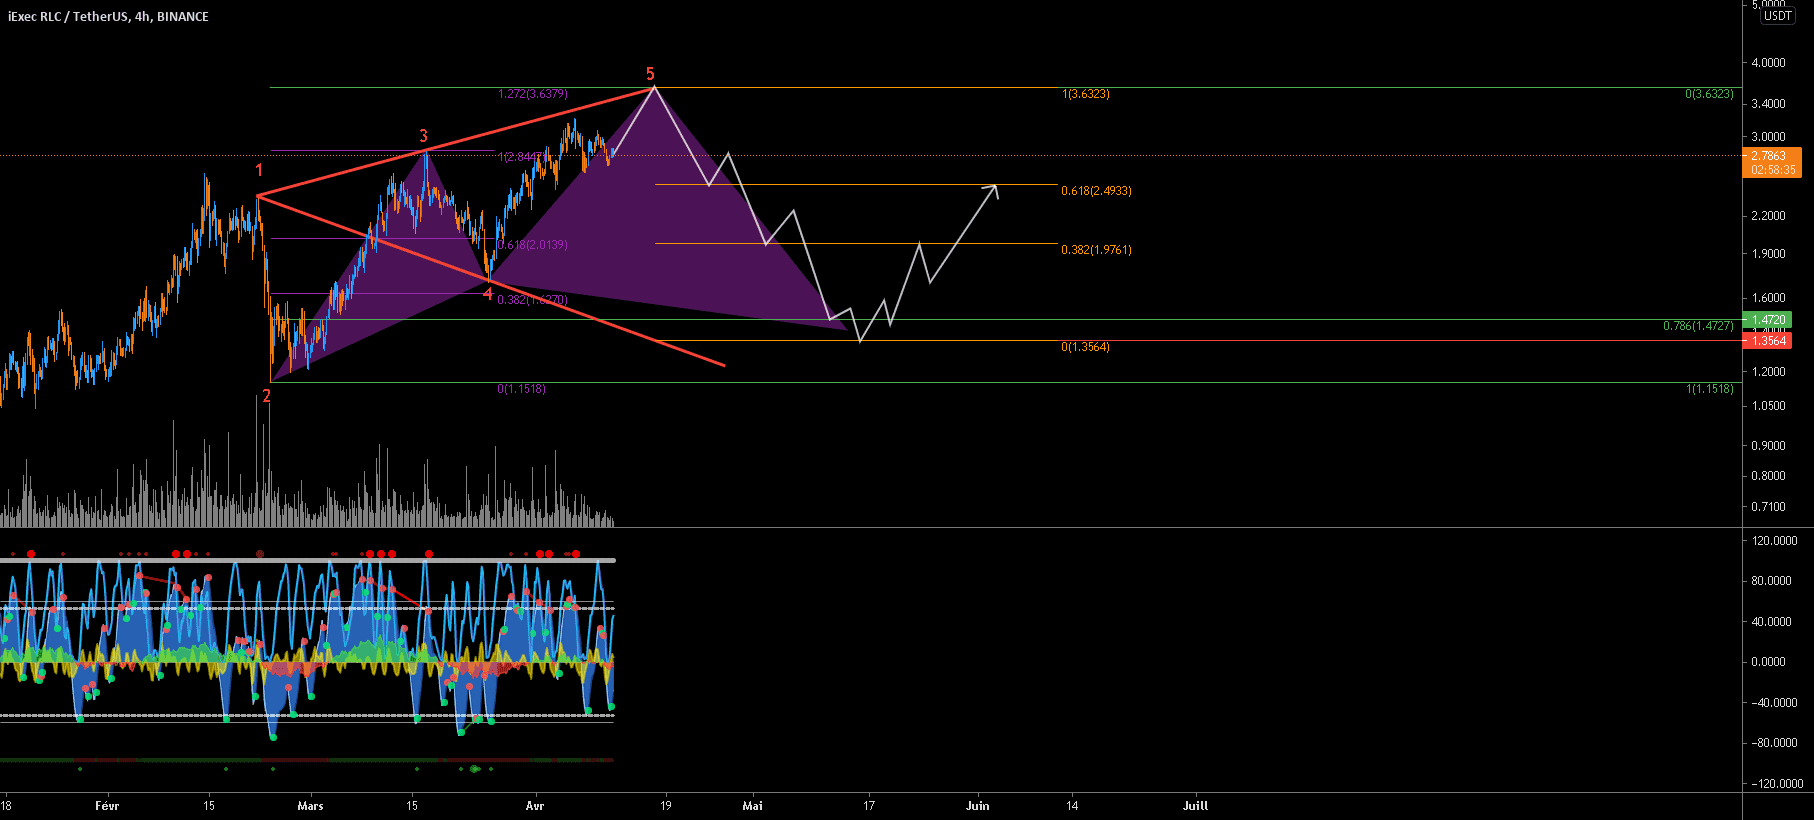
Task: Click the −40.0000 oscillator scale value
Action: pyautogui.click(x=1774, y=703)
